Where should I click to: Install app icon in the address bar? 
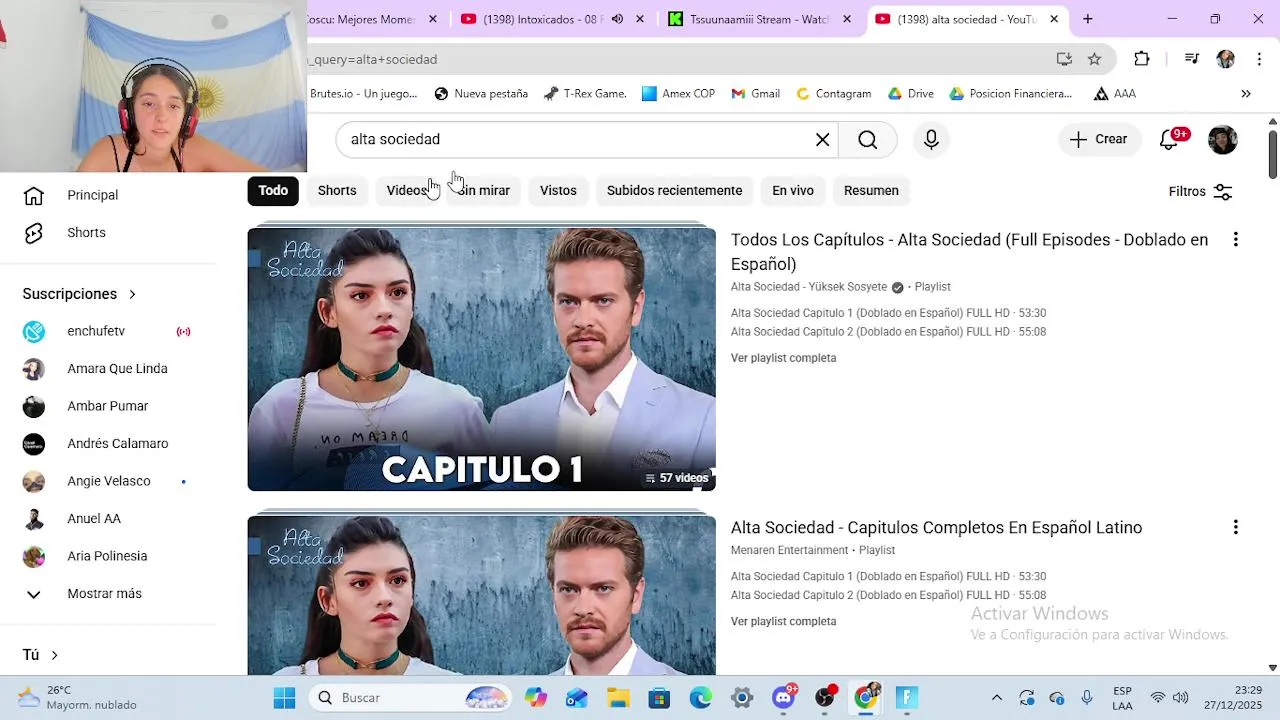[1064, 59]
